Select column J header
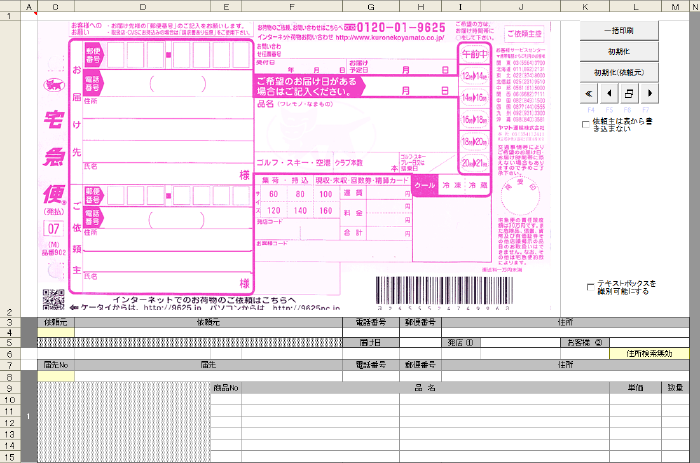Screen dimensions: 700x463 pos(521,6)
